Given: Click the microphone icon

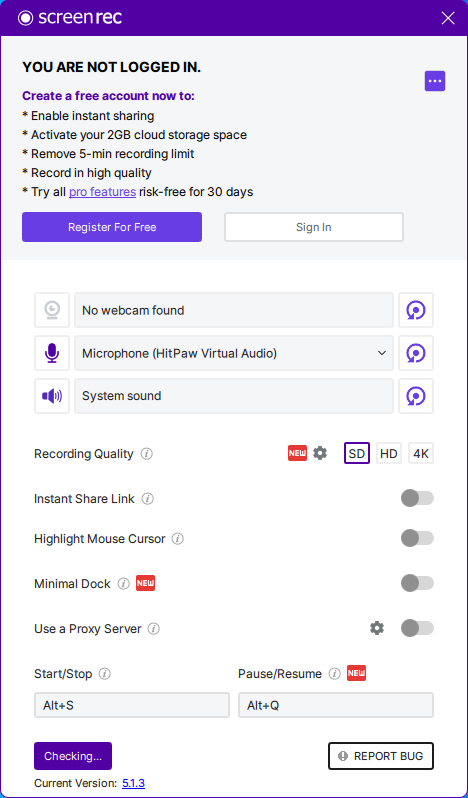Looking at the screenshot, I should point(52,353).
